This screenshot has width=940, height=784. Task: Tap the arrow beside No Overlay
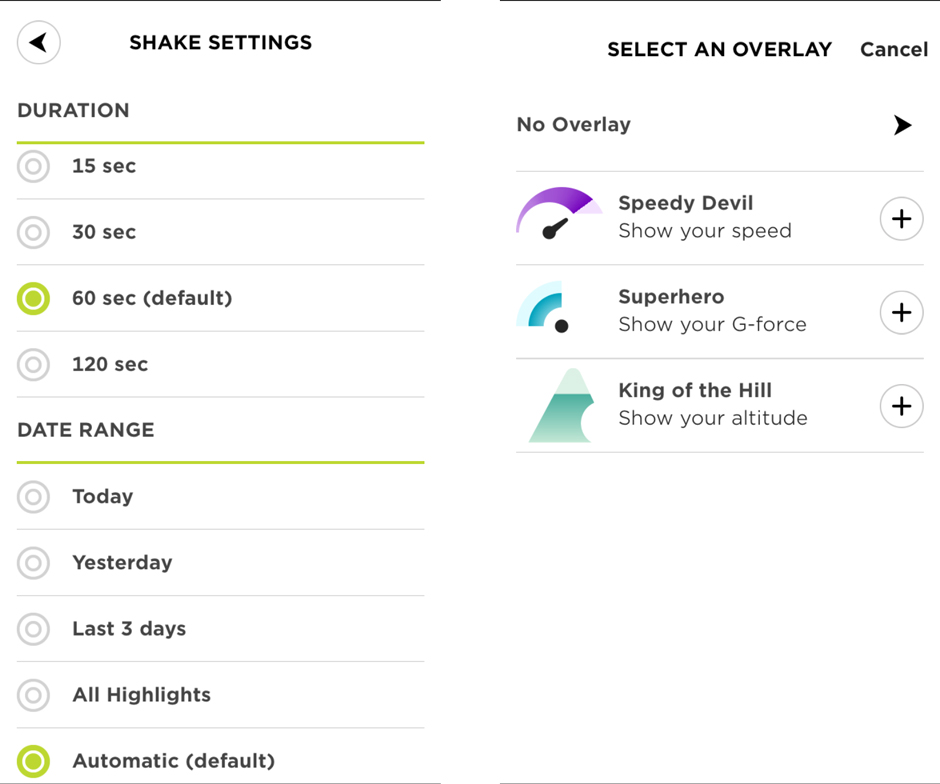902,125
